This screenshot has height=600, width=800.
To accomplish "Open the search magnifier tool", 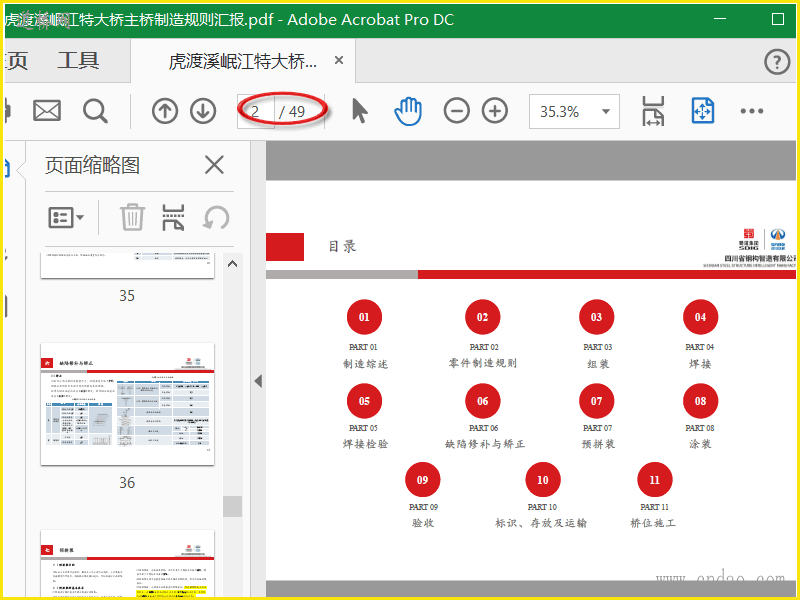I will [95, 111].
